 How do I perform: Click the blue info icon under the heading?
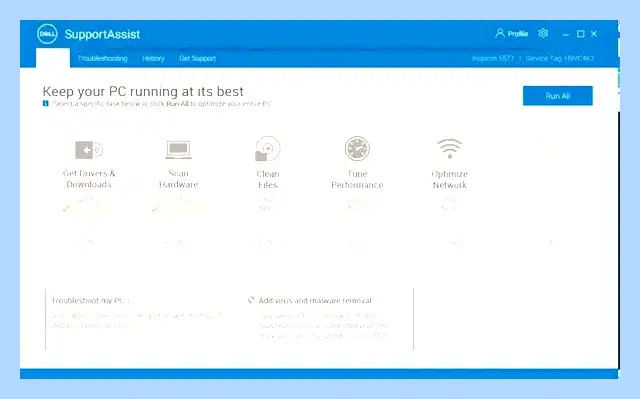tap(46, 104)
